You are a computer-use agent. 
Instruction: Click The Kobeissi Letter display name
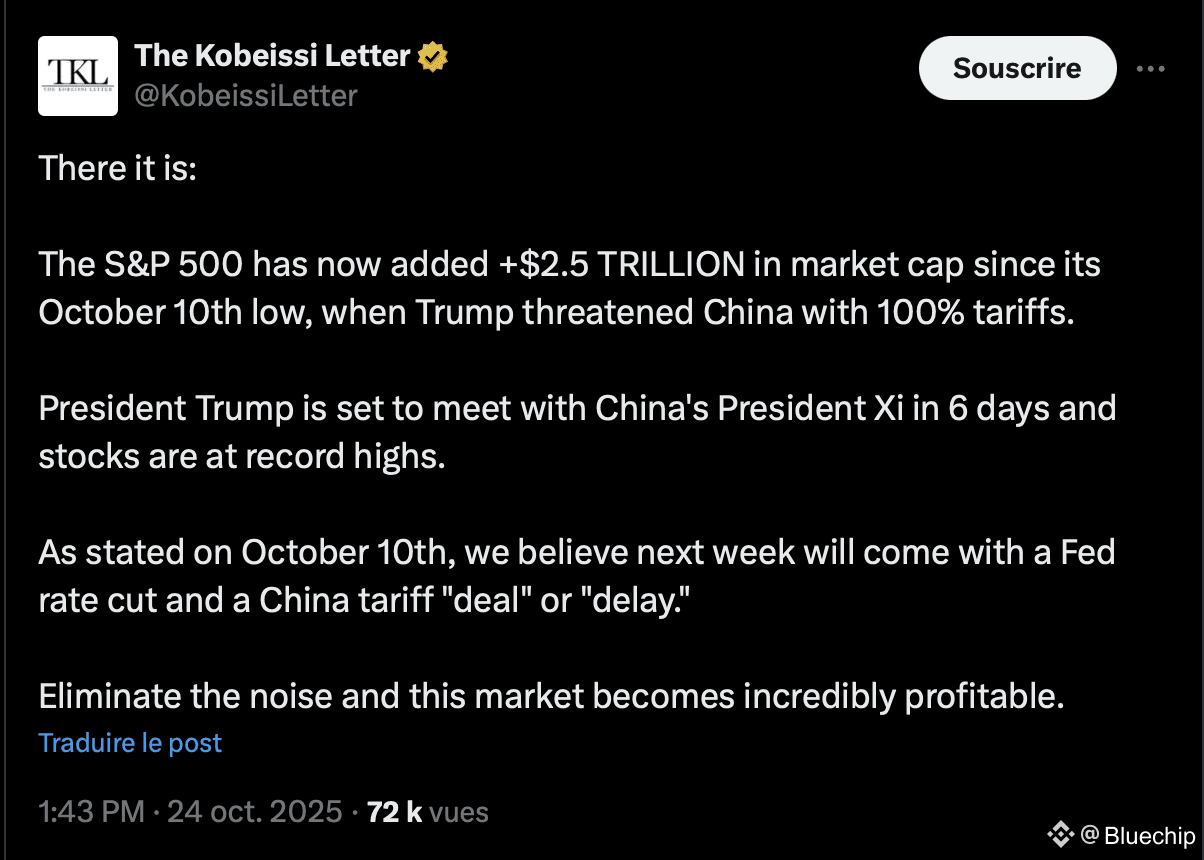pyautogui.click(x=272, y=56)
